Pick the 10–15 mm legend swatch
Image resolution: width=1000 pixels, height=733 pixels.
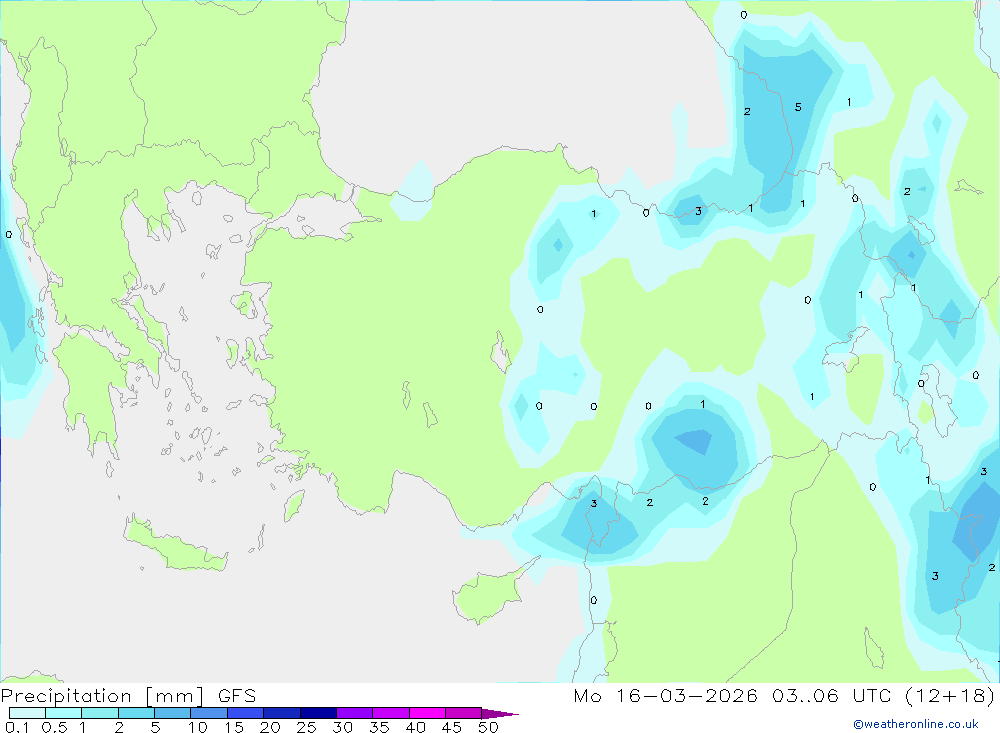[209, 713]
